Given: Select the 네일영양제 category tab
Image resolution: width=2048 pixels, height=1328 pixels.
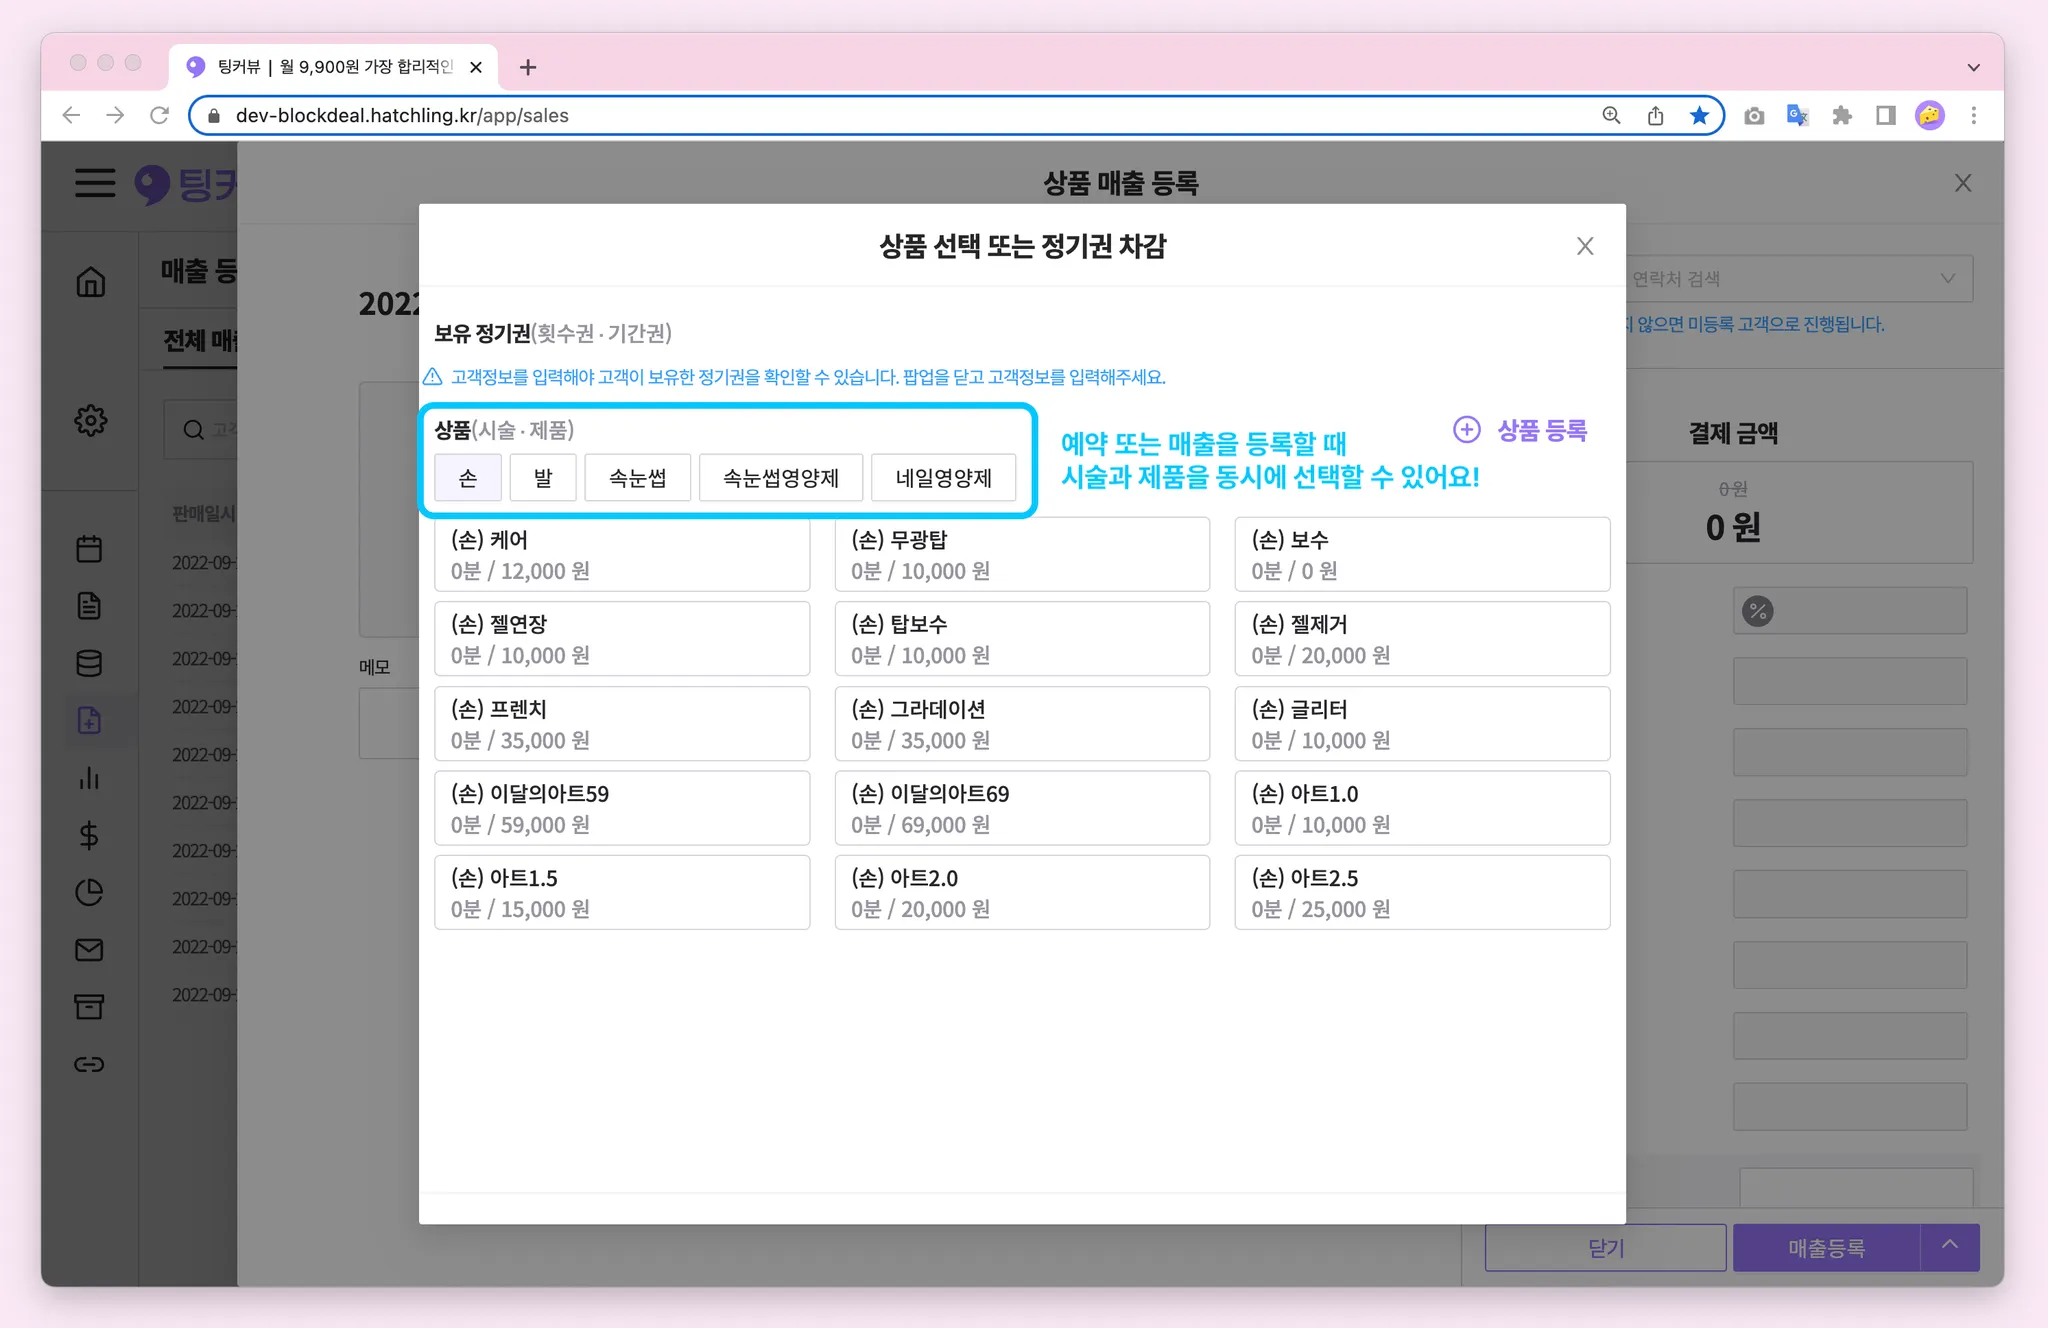Looking at the screenshot, I should click(943, 478).
